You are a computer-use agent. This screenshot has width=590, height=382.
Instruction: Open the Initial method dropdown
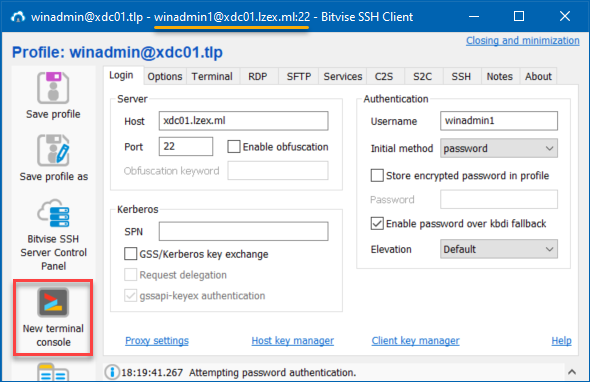(x=499, y=148)
